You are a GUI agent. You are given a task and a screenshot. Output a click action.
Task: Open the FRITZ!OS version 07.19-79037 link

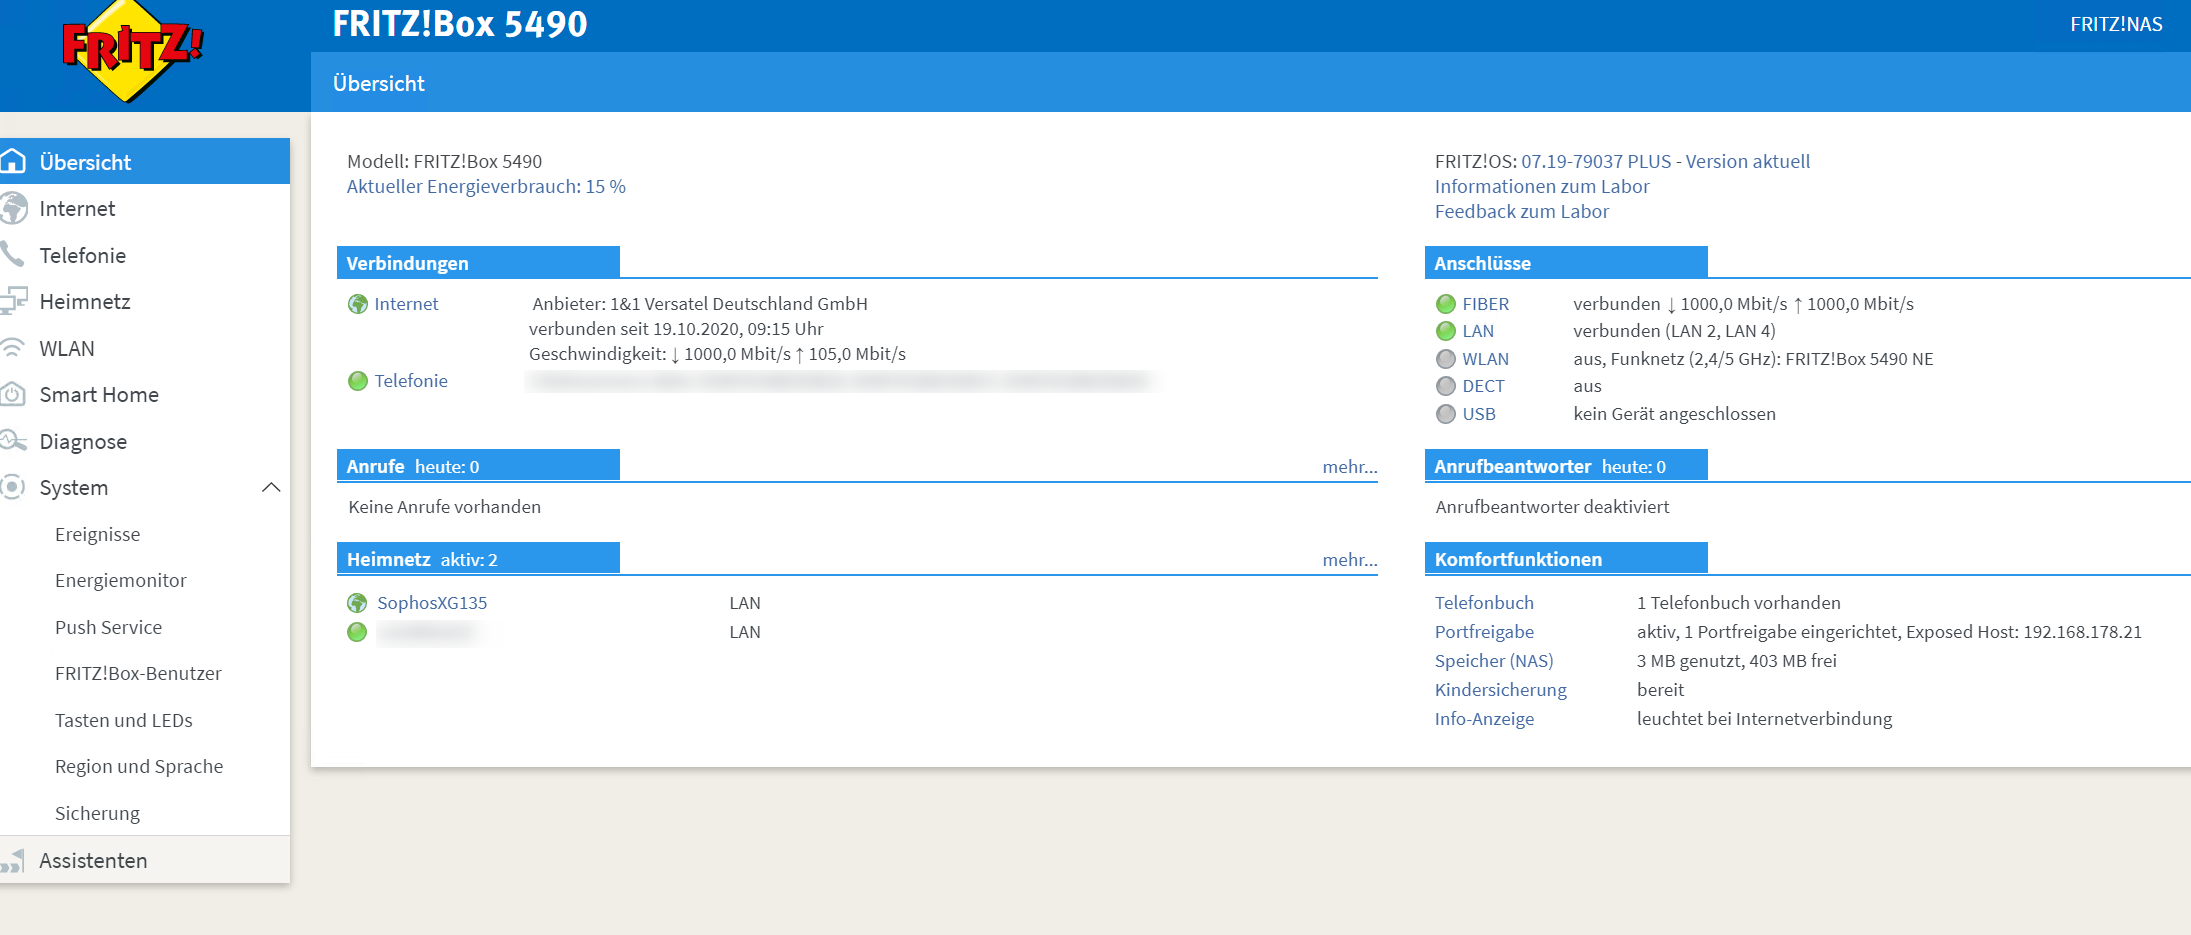[1666, 161]
